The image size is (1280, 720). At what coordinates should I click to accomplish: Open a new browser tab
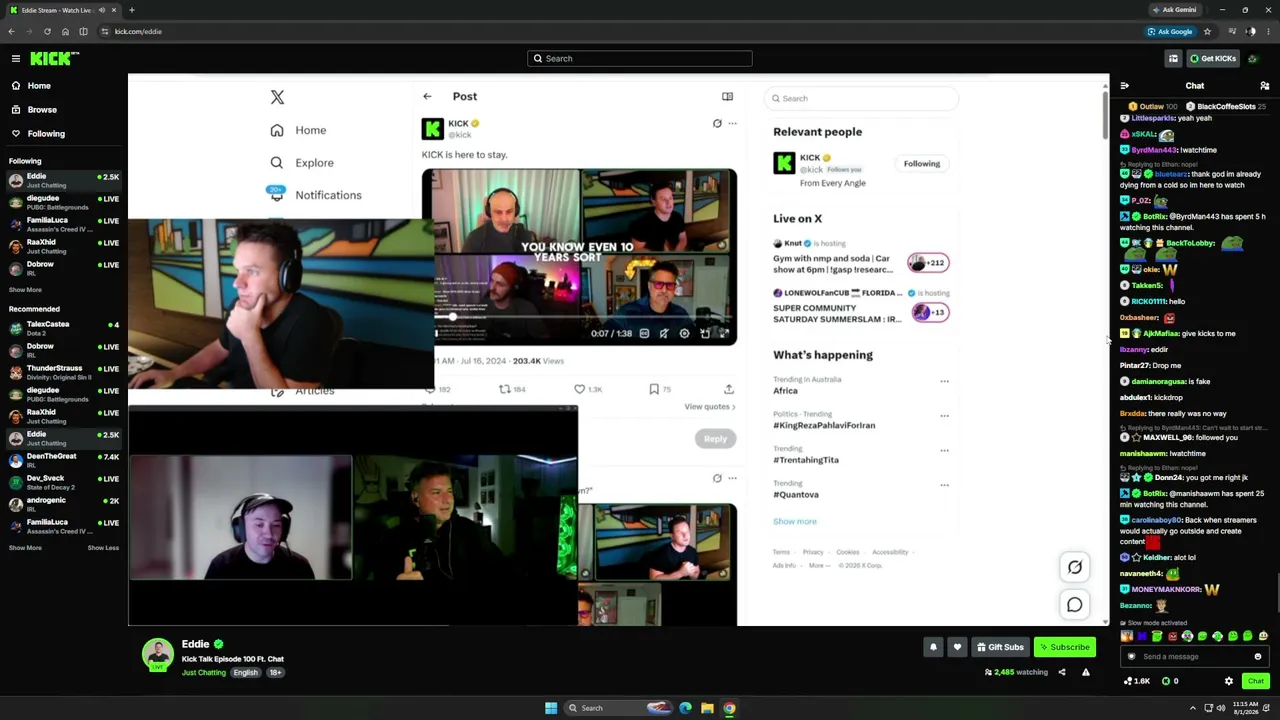[131, 10]
